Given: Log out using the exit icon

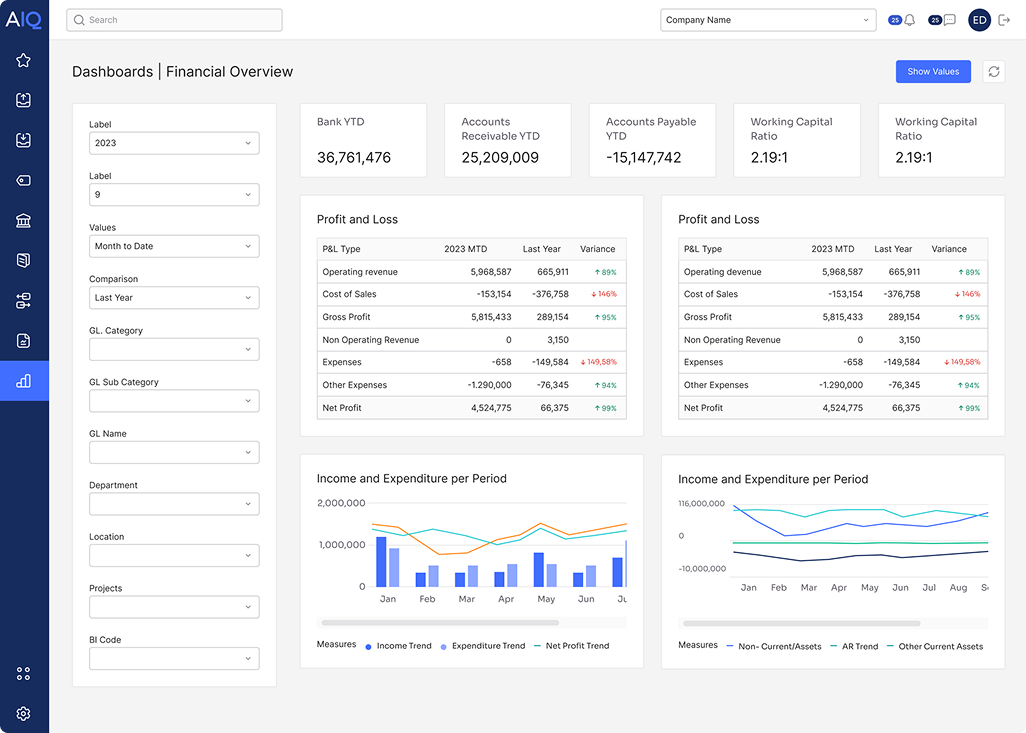Looking at the screenshot, I should (x=1005, y=19).
